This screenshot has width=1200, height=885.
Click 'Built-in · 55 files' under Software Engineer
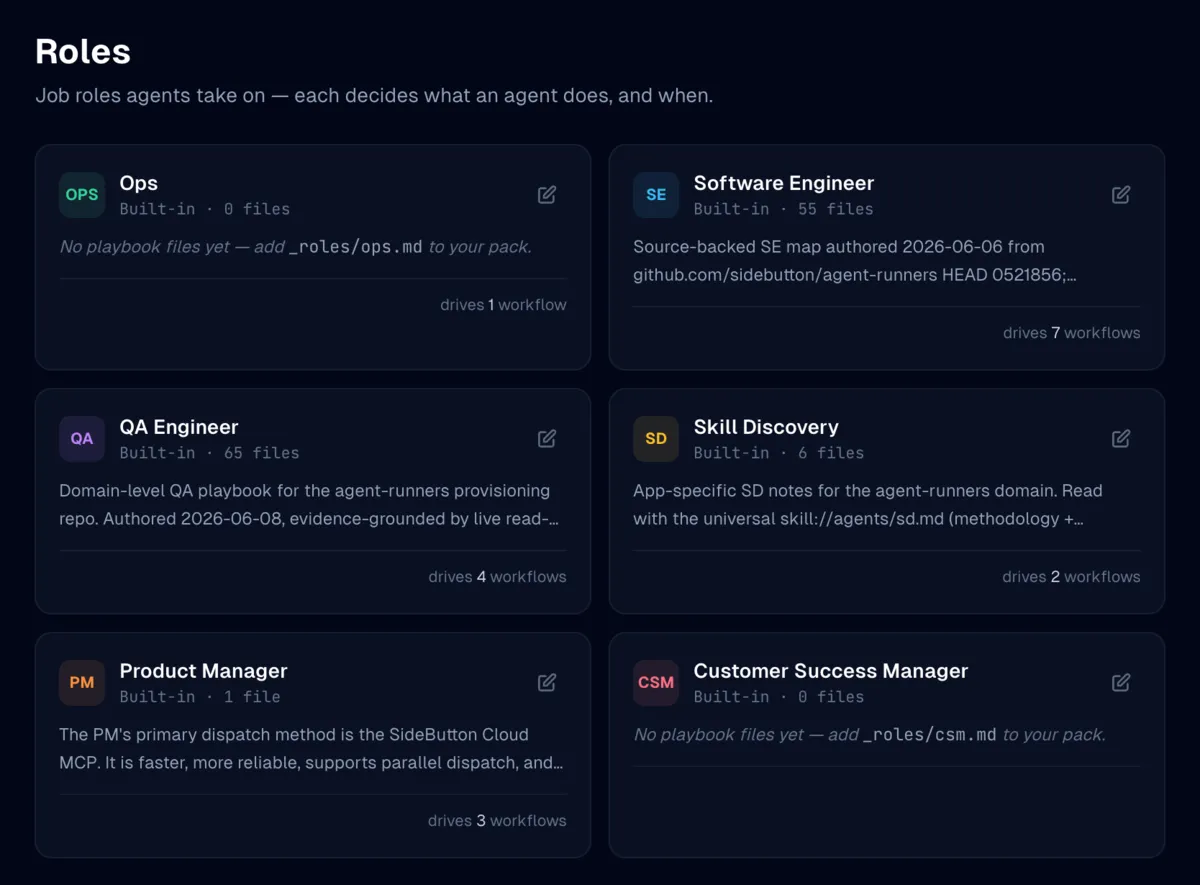click(x=784, y=209)
